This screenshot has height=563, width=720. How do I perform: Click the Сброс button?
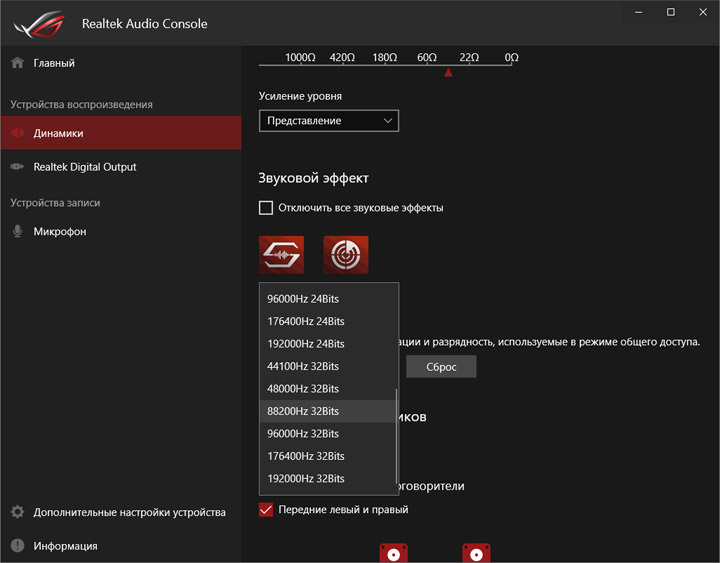(x=441, y=367)
